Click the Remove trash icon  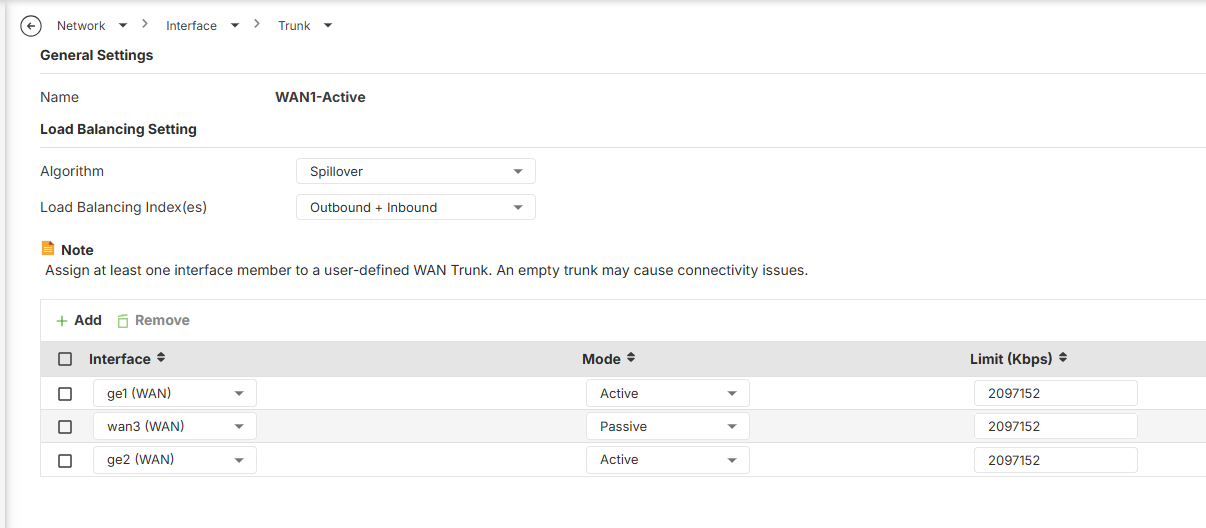tap(123, 321)
